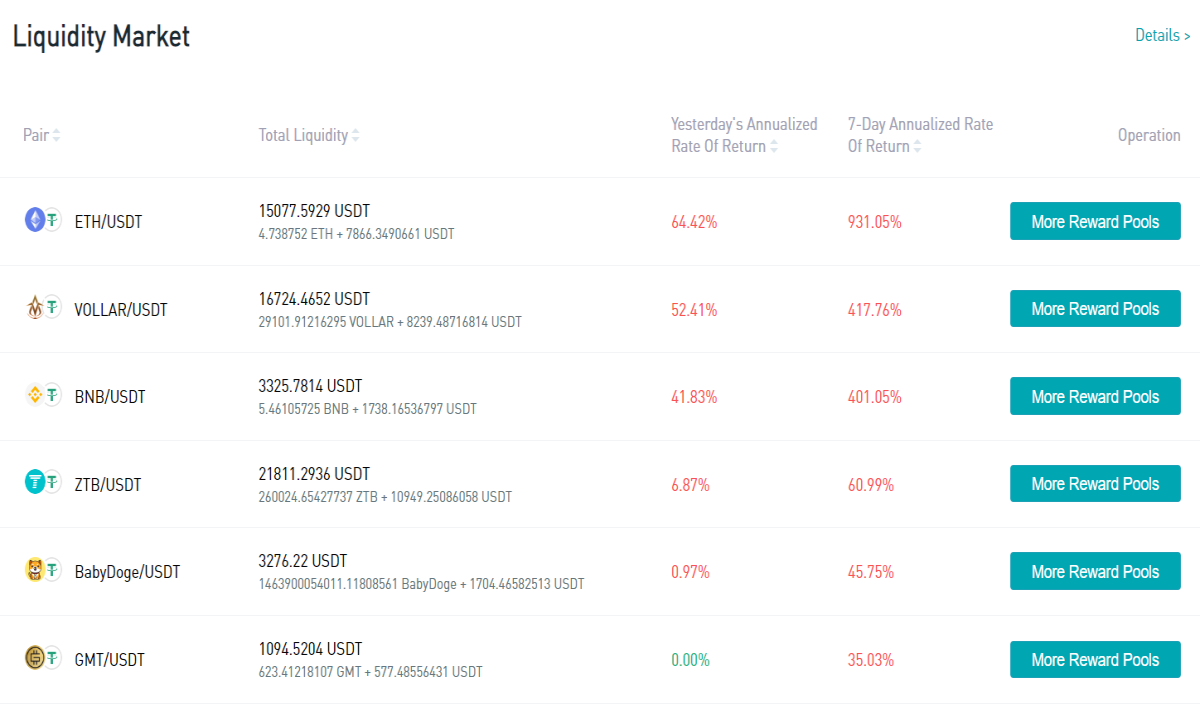The width and height of the screenshot is (1200, 709).
Task: Open More Reward Pools for GMT/USDT
Action: click(1095, 659)
